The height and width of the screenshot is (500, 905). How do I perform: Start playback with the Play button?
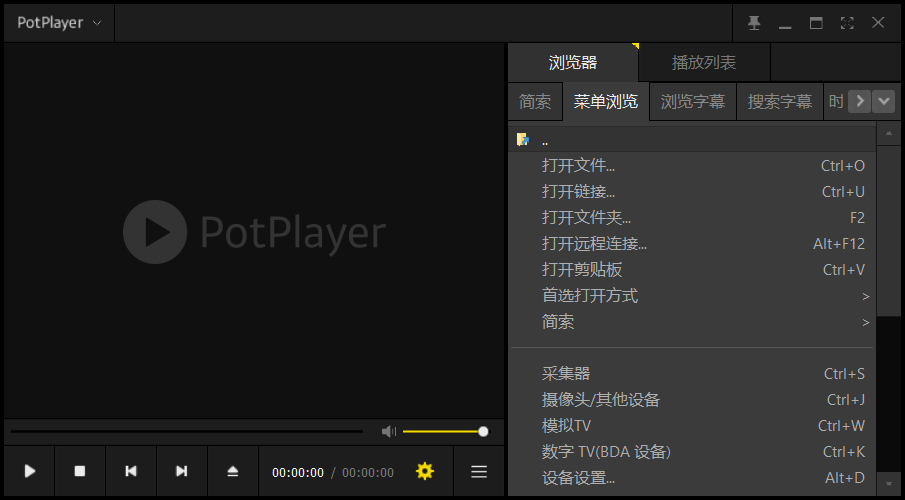pos(29,471)
